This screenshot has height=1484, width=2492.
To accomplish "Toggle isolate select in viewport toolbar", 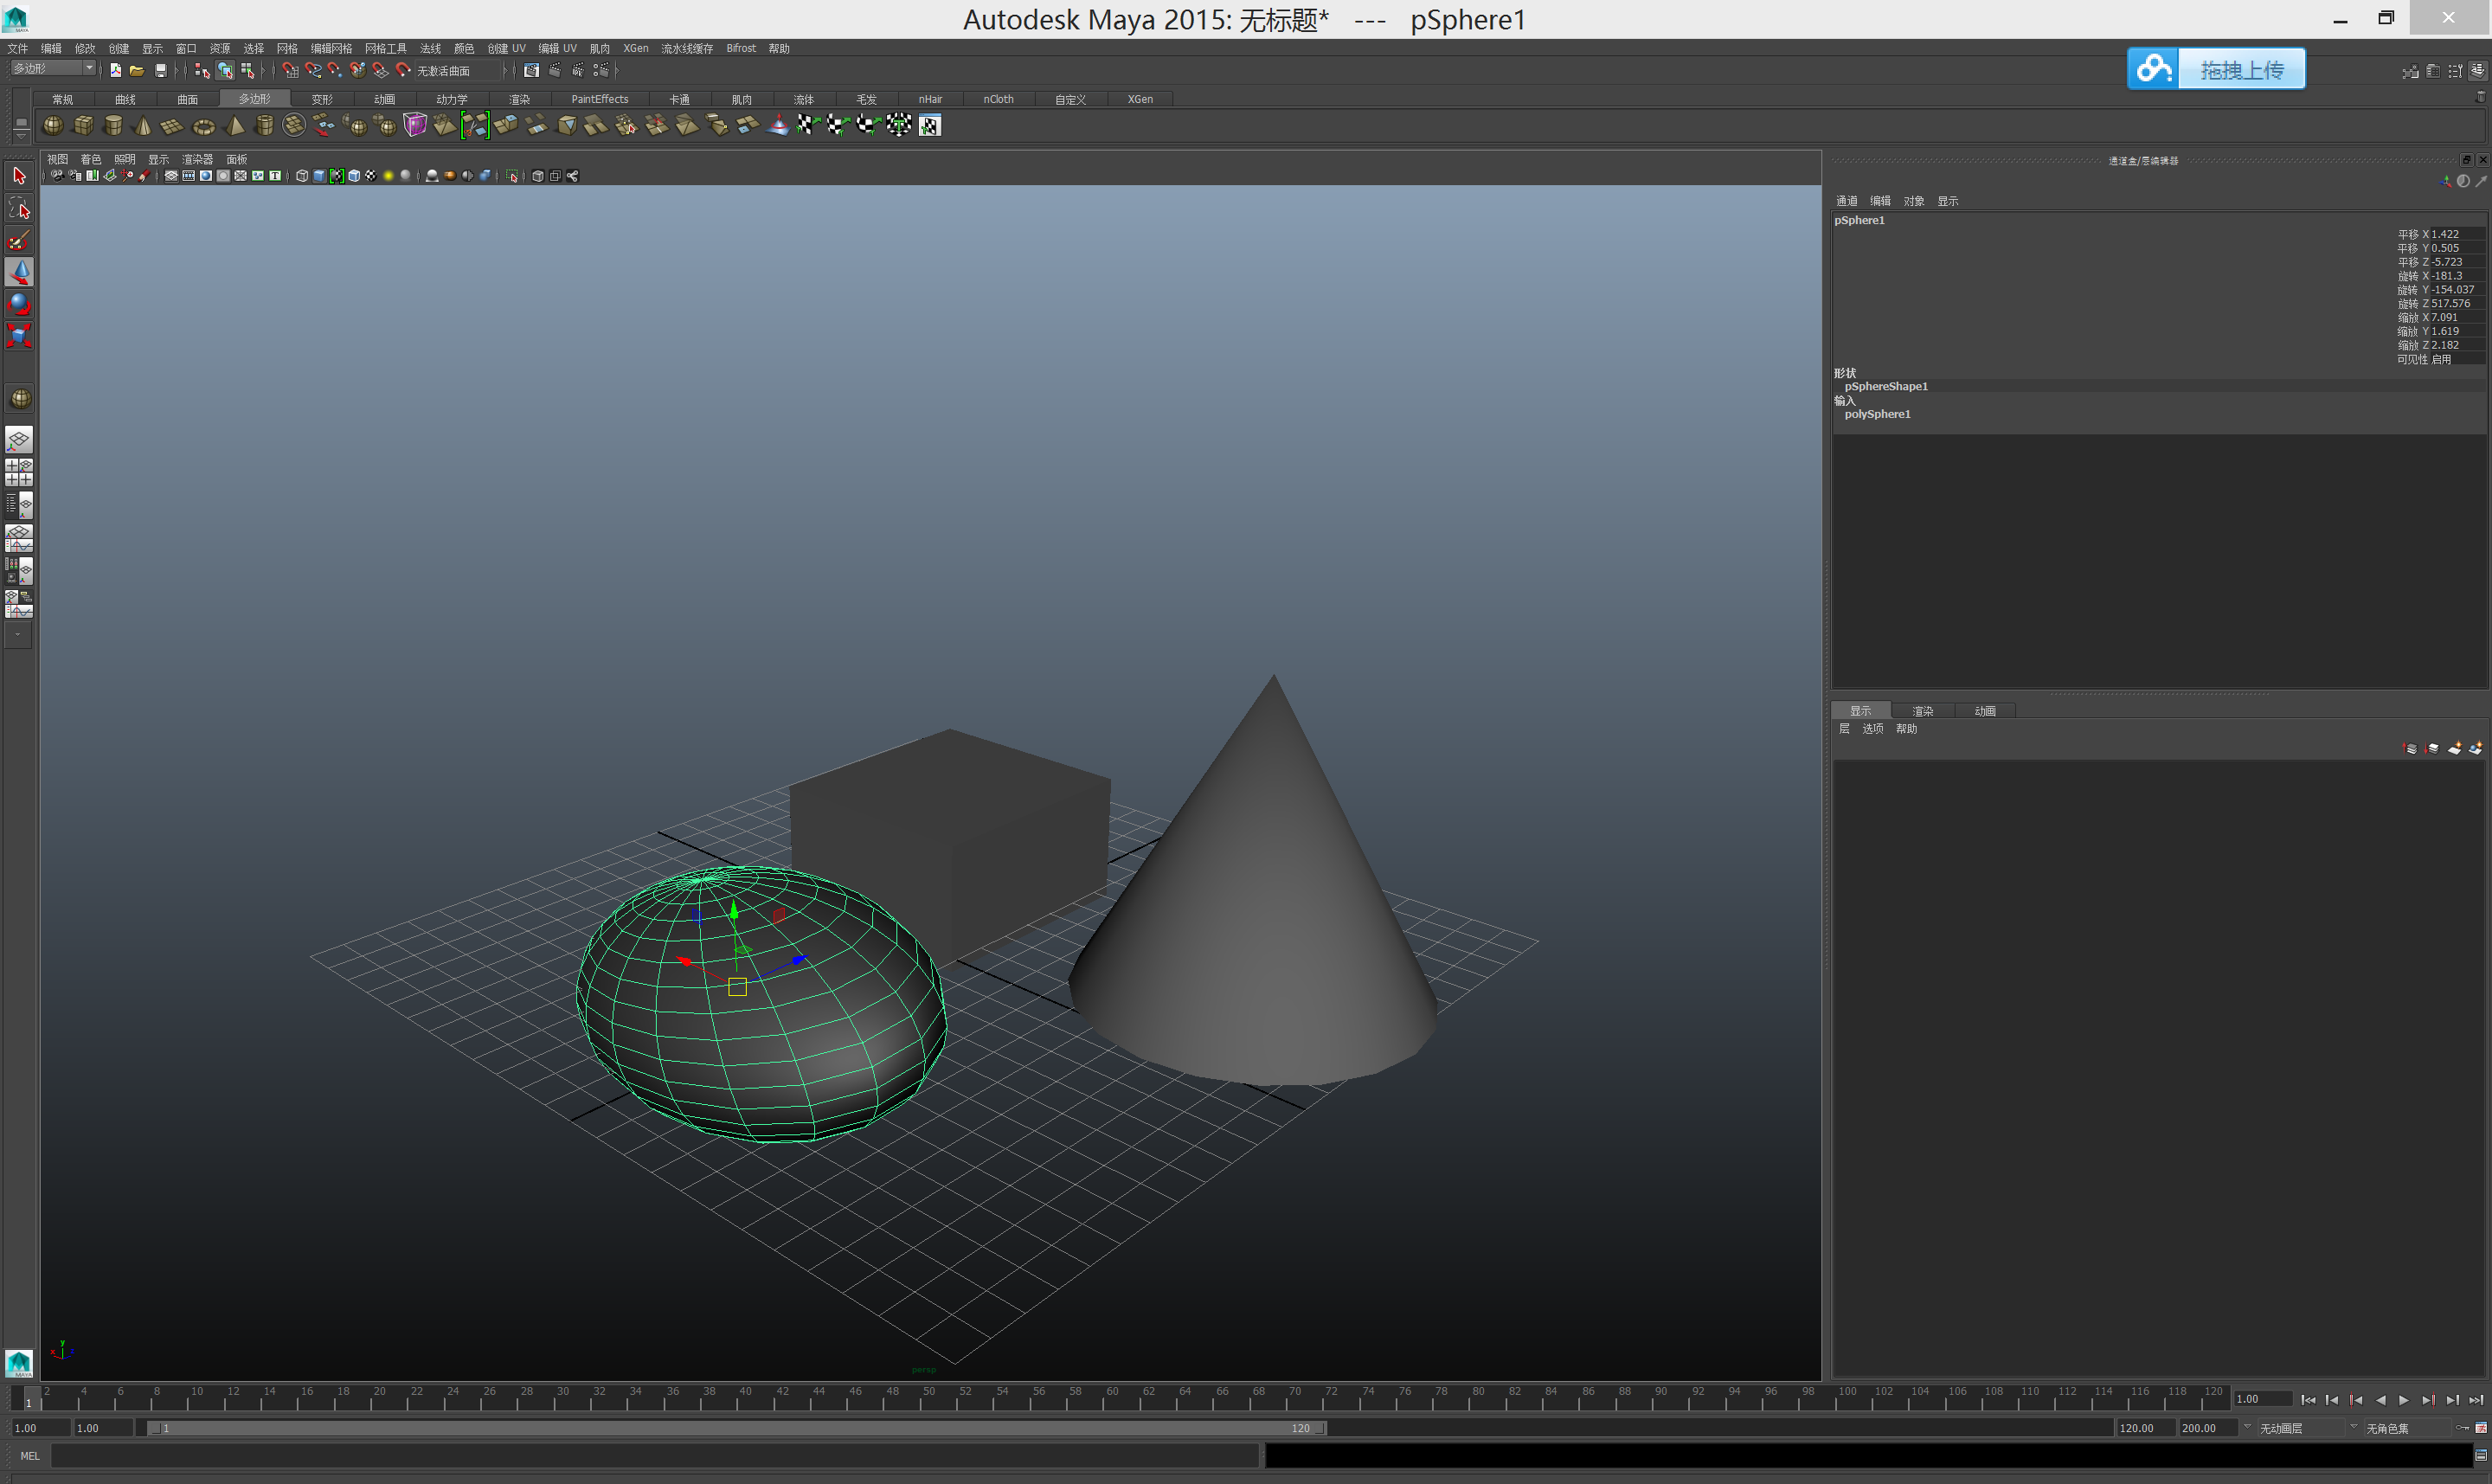I will coord(512,176).
